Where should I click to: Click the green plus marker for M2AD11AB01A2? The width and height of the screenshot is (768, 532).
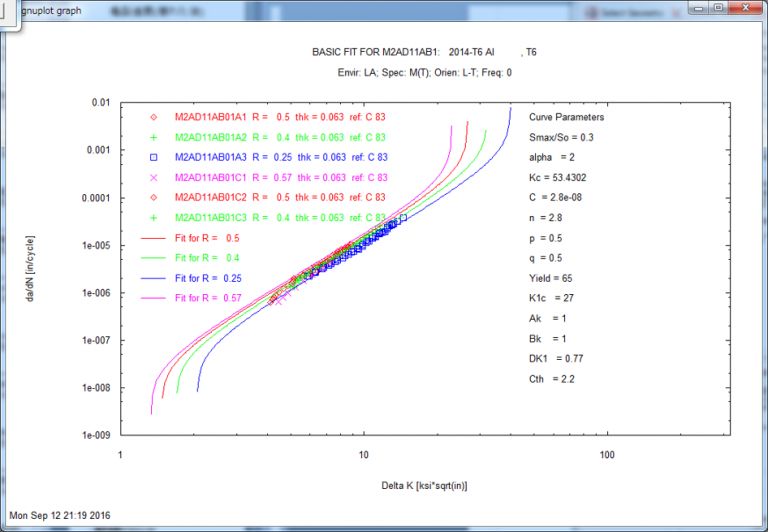[x=154, y=137]
